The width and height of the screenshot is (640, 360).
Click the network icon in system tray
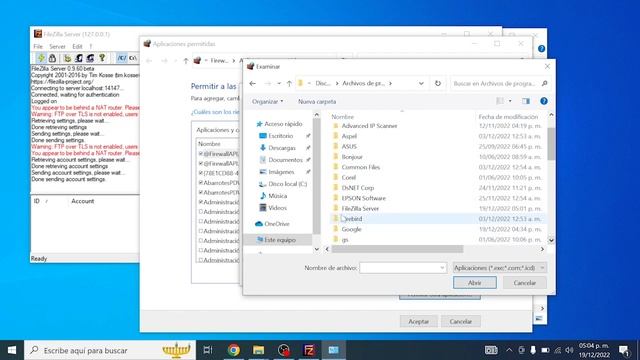558,350
